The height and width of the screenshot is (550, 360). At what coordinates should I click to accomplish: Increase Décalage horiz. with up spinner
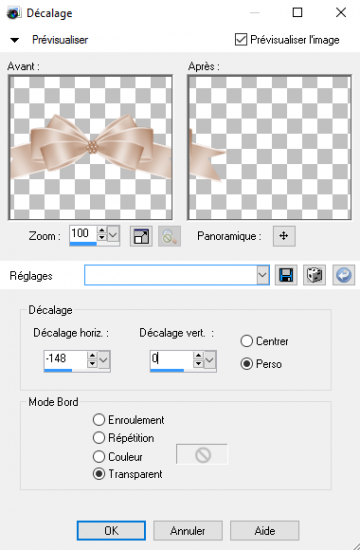click(x=92, y=355)
